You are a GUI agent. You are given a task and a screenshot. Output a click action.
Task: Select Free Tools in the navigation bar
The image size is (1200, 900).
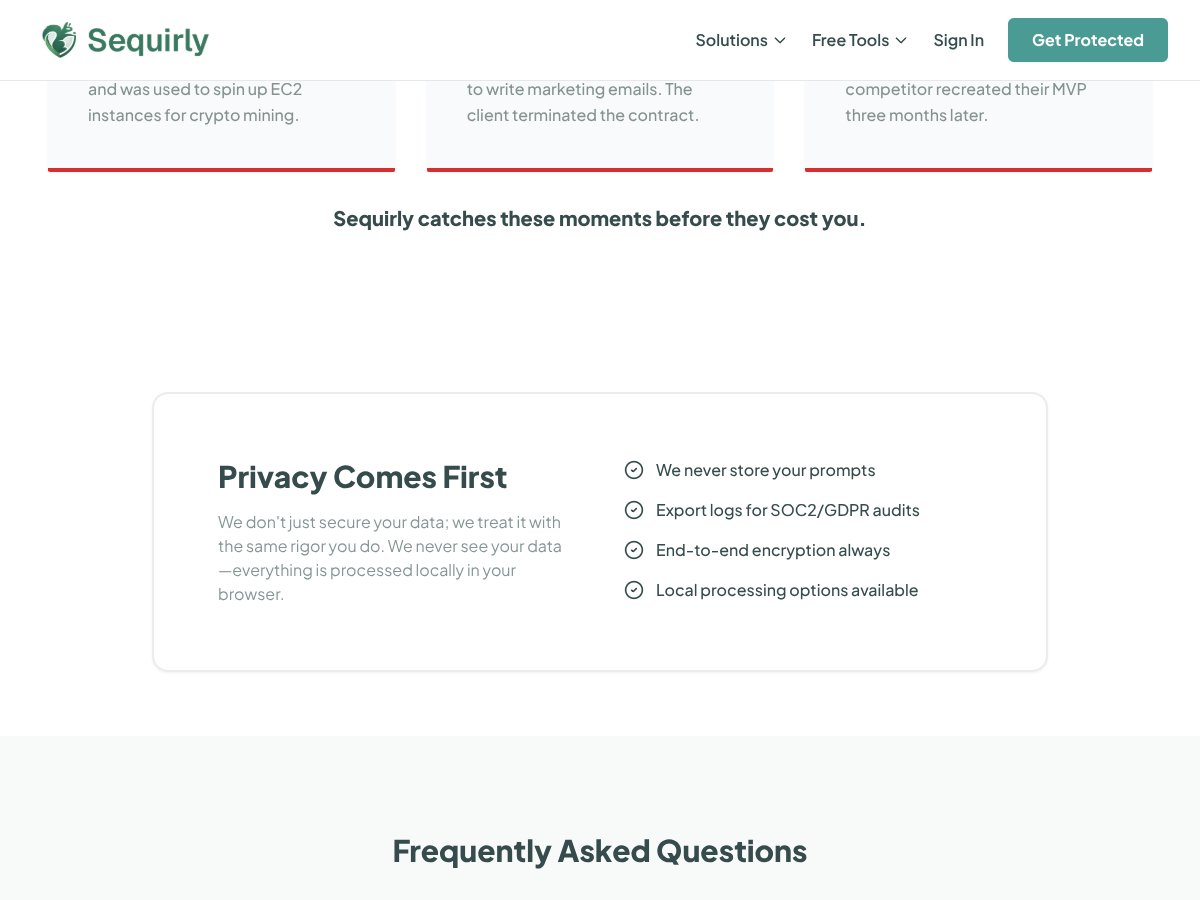click(x=849, y=40)
